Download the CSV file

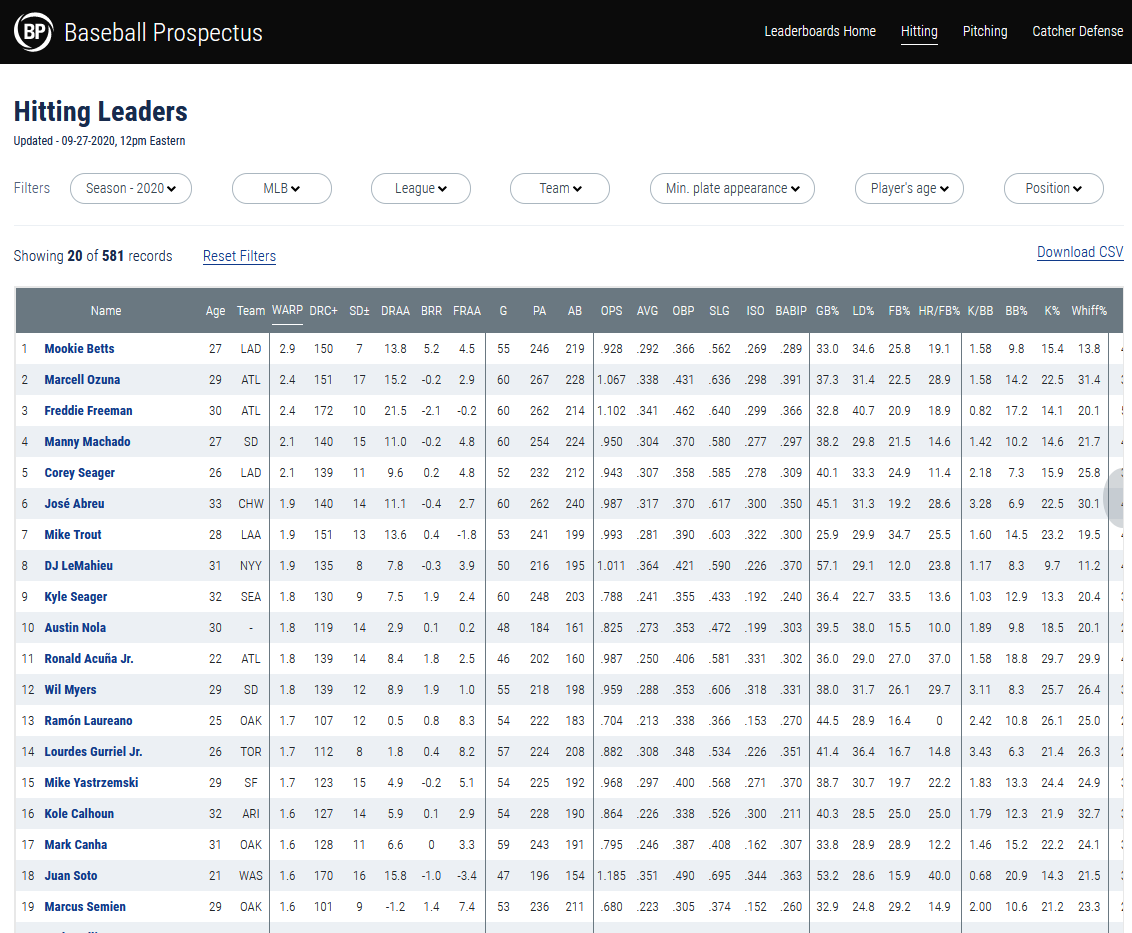click(1080, 252)
